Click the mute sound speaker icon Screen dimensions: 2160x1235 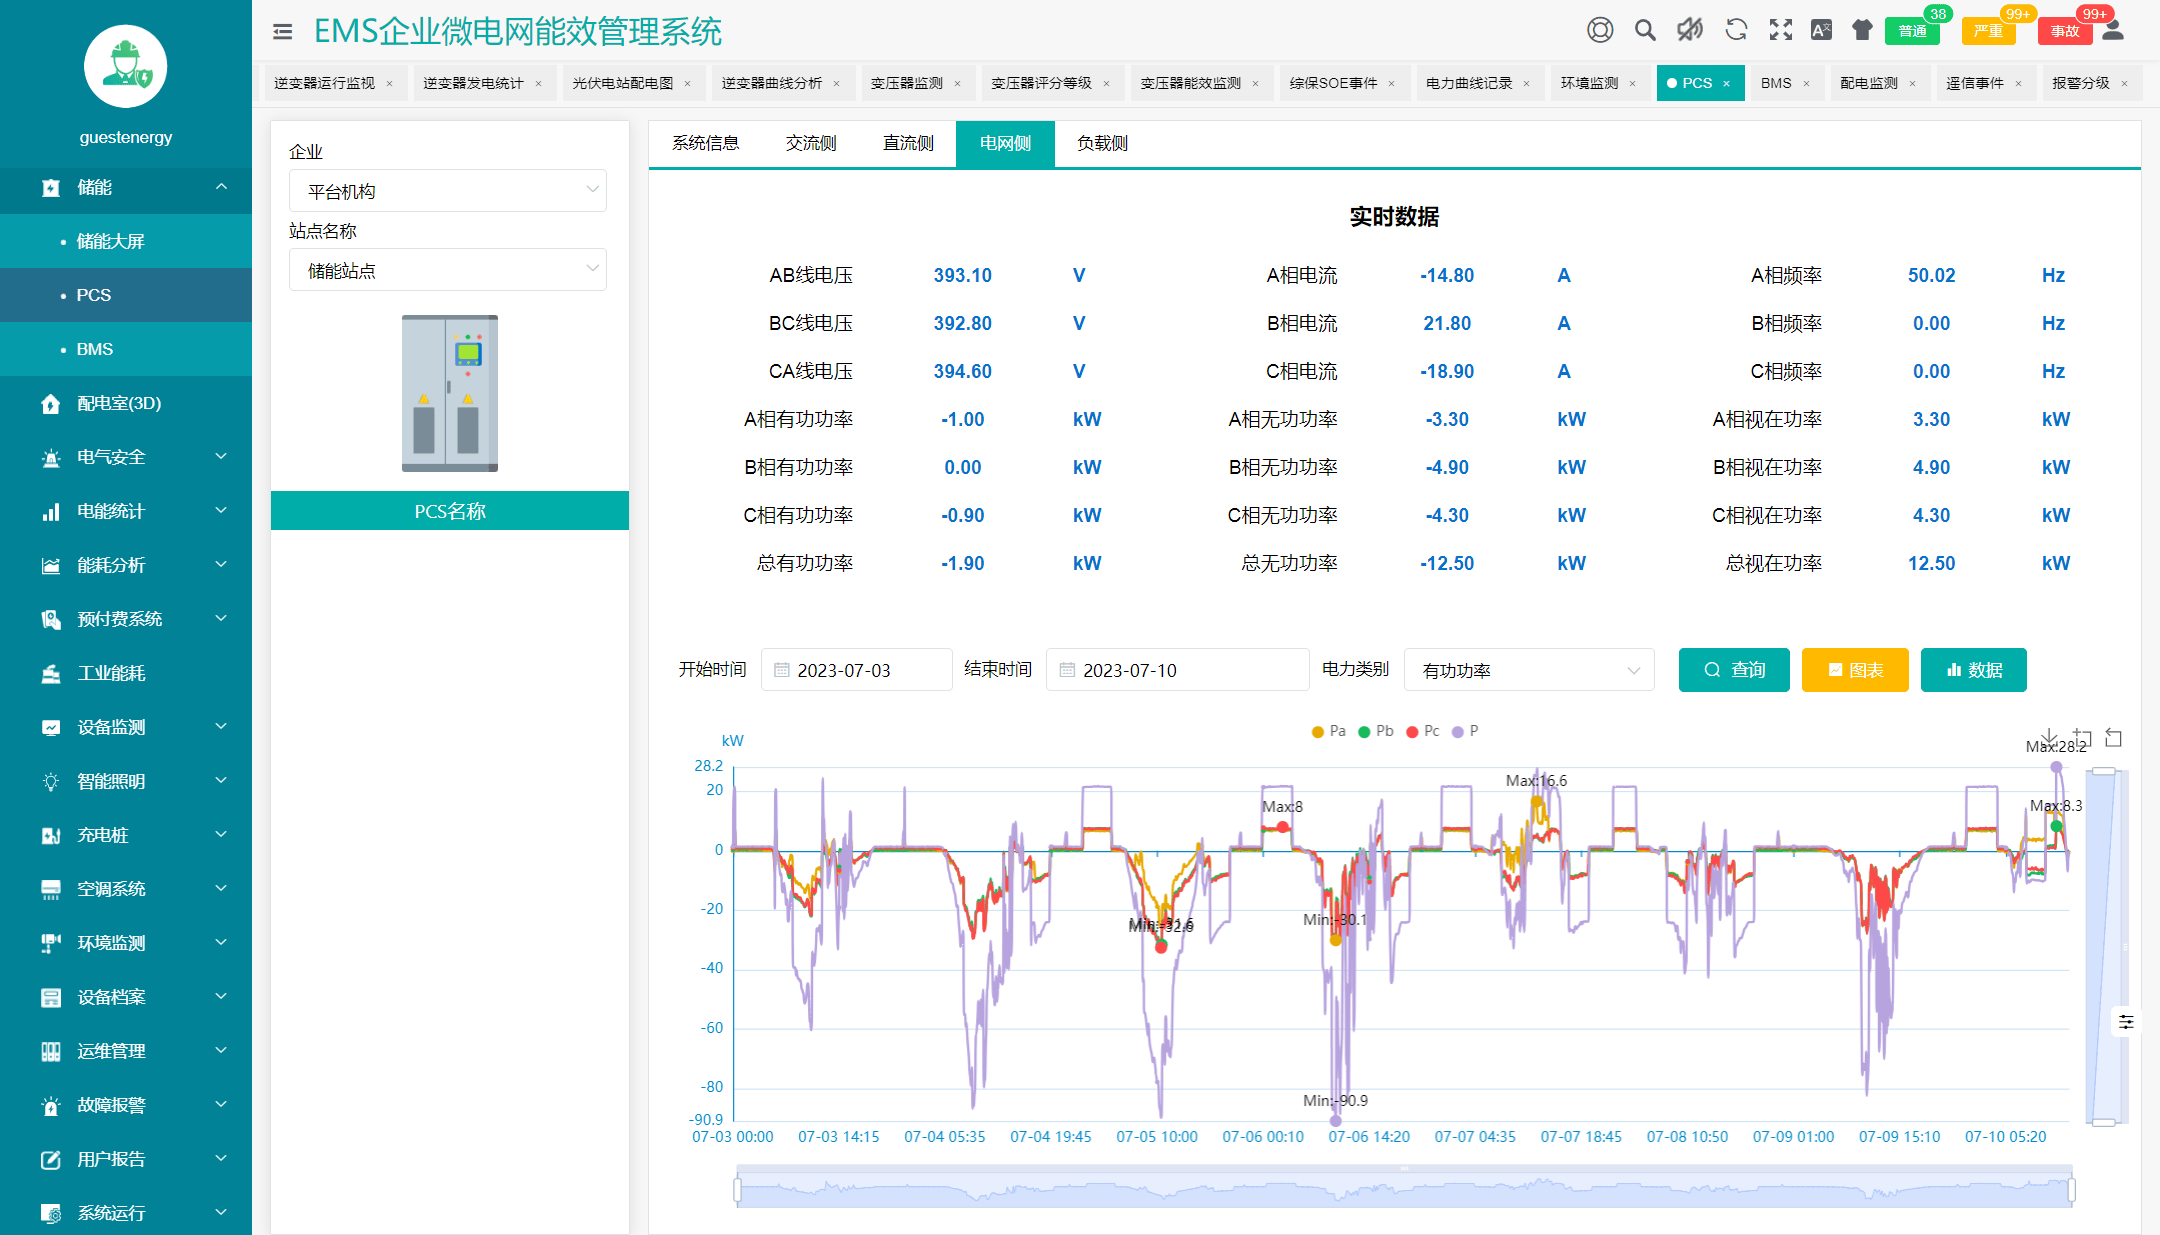(x=1689, y=30)
